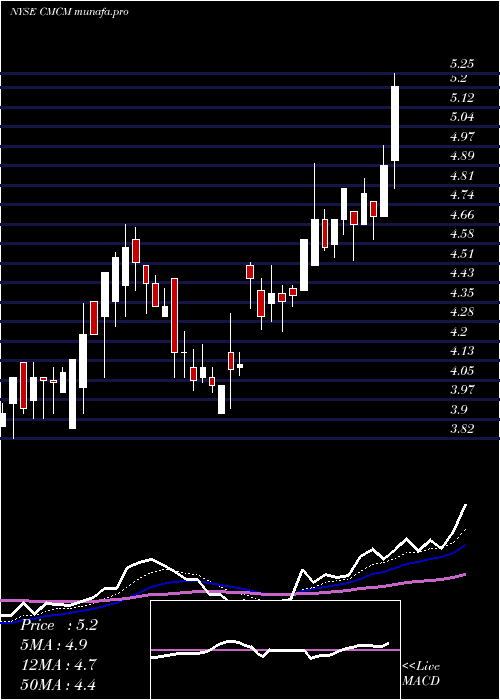Click the 4.81 price axis label
The image size is (500, 700).
[462, 175]
